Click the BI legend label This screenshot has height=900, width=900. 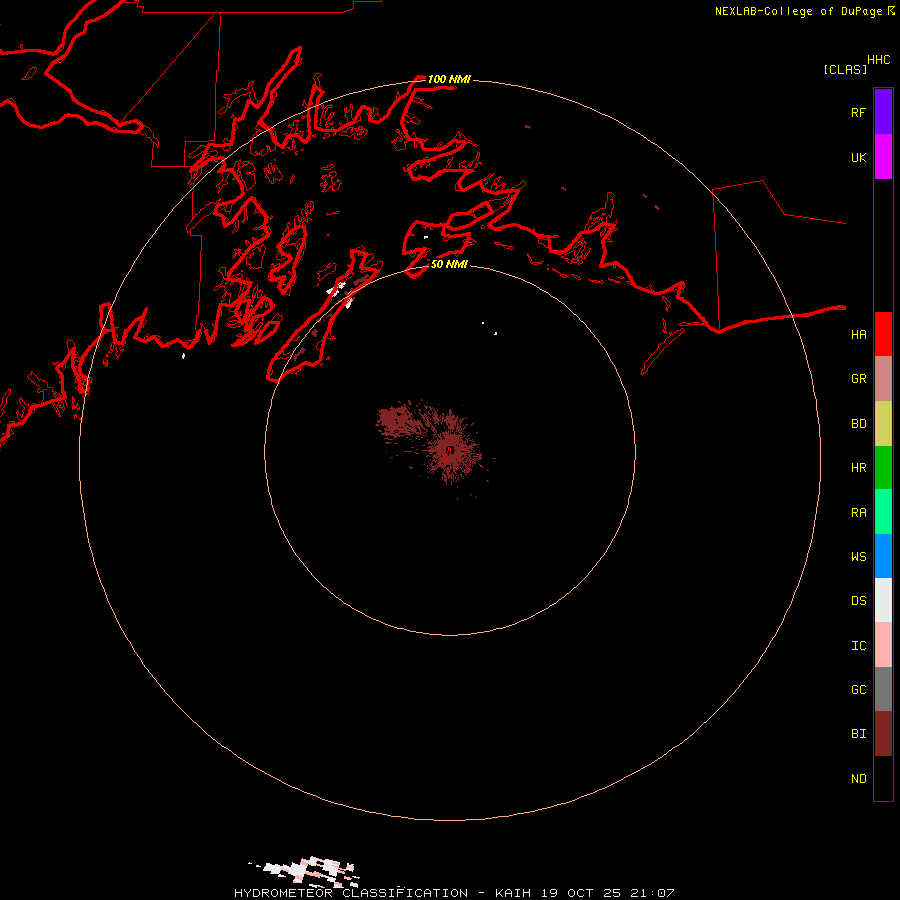pos(858,734)
